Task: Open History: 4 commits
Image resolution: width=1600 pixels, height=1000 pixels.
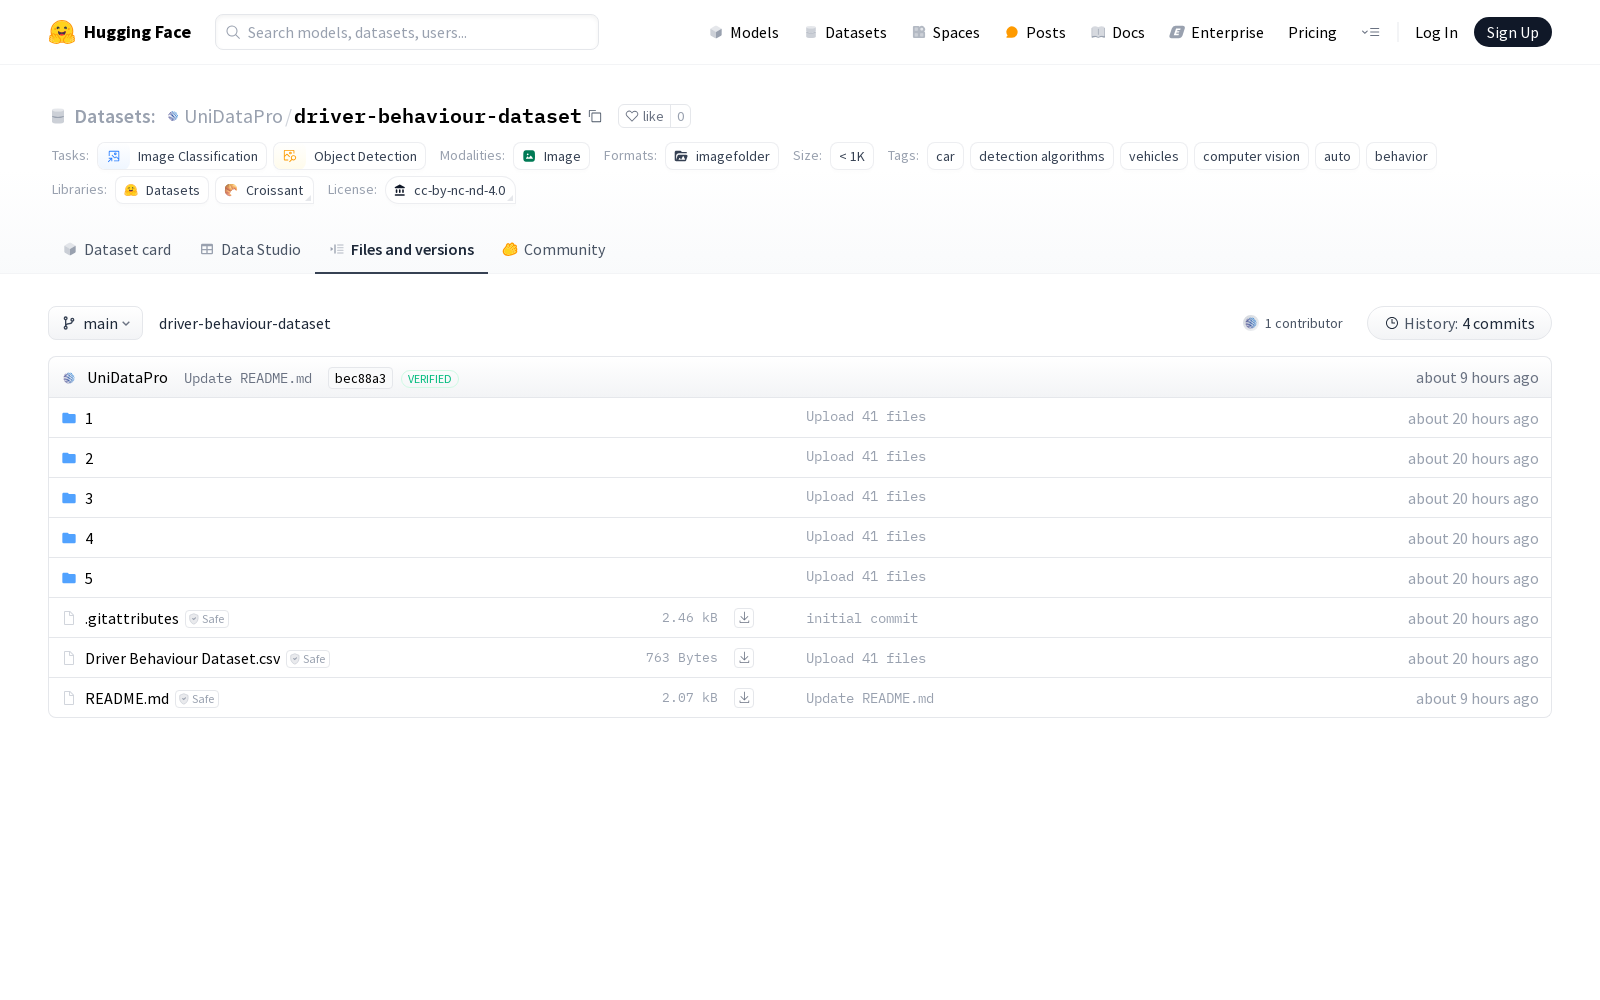Action: (1459, 323)
